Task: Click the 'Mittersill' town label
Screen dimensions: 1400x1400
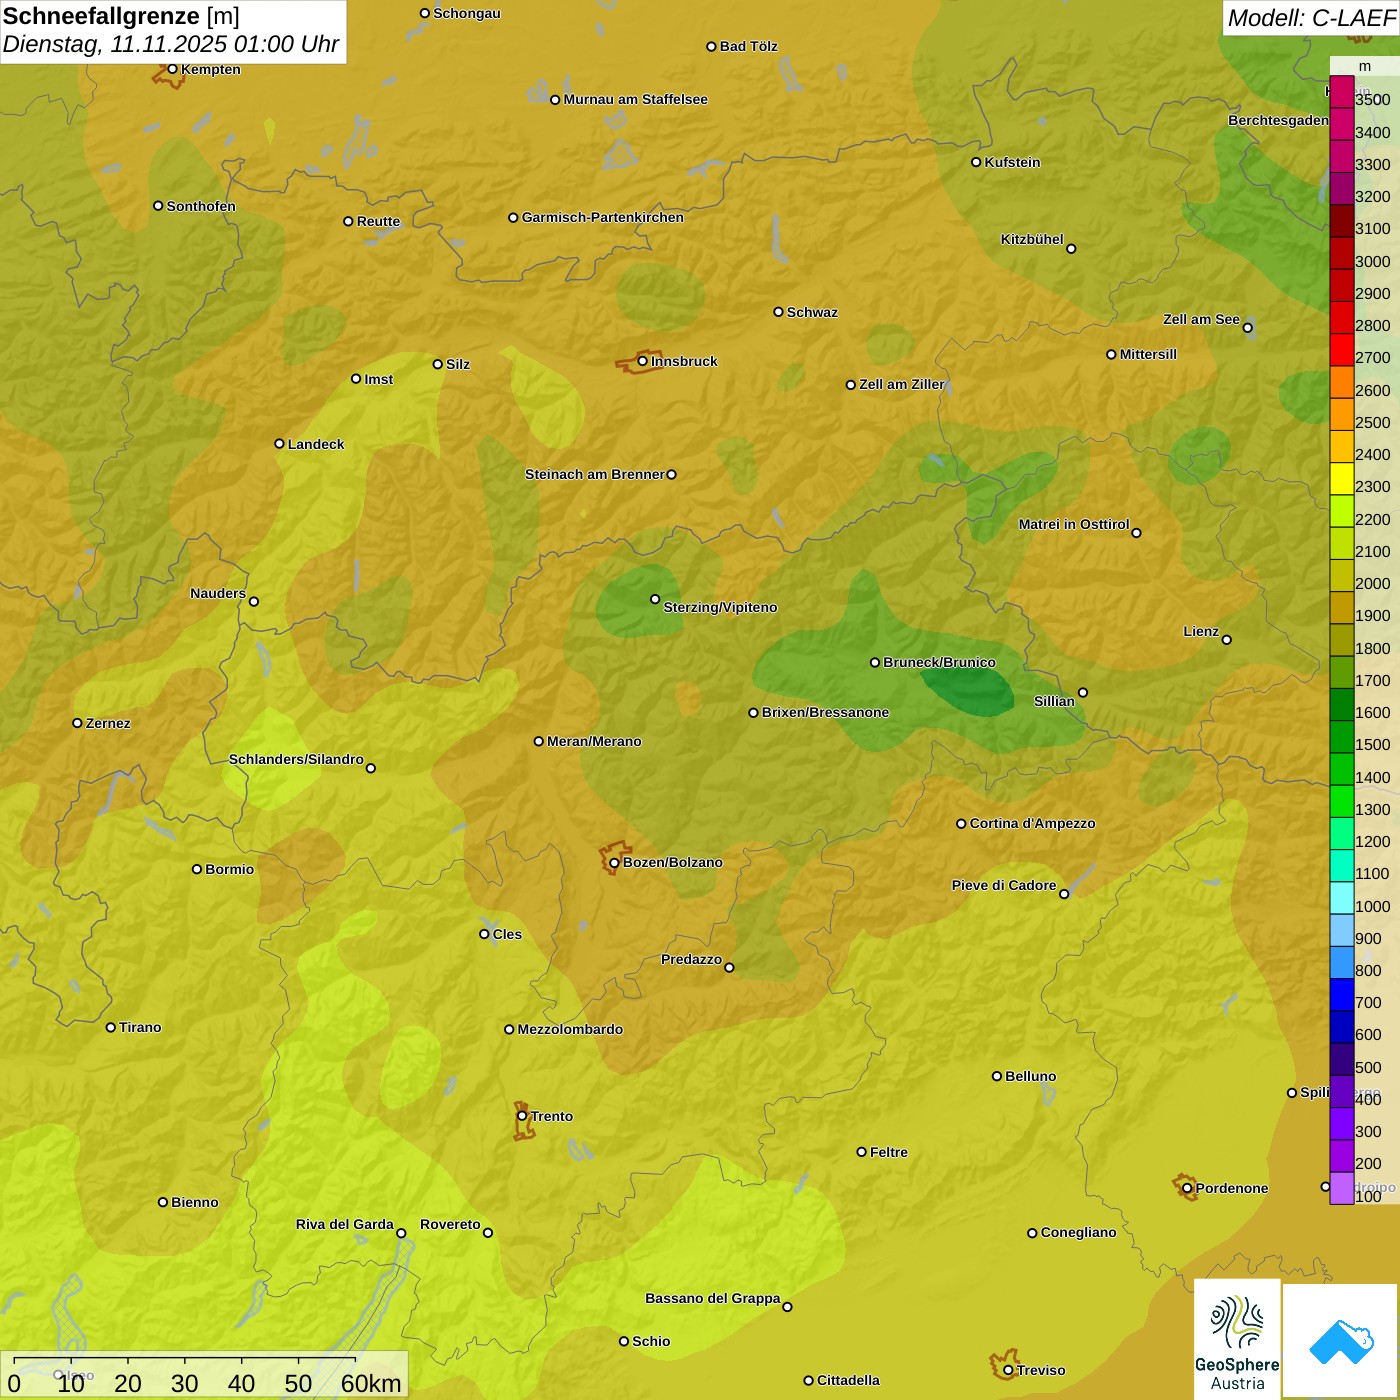Action: 1148,354
